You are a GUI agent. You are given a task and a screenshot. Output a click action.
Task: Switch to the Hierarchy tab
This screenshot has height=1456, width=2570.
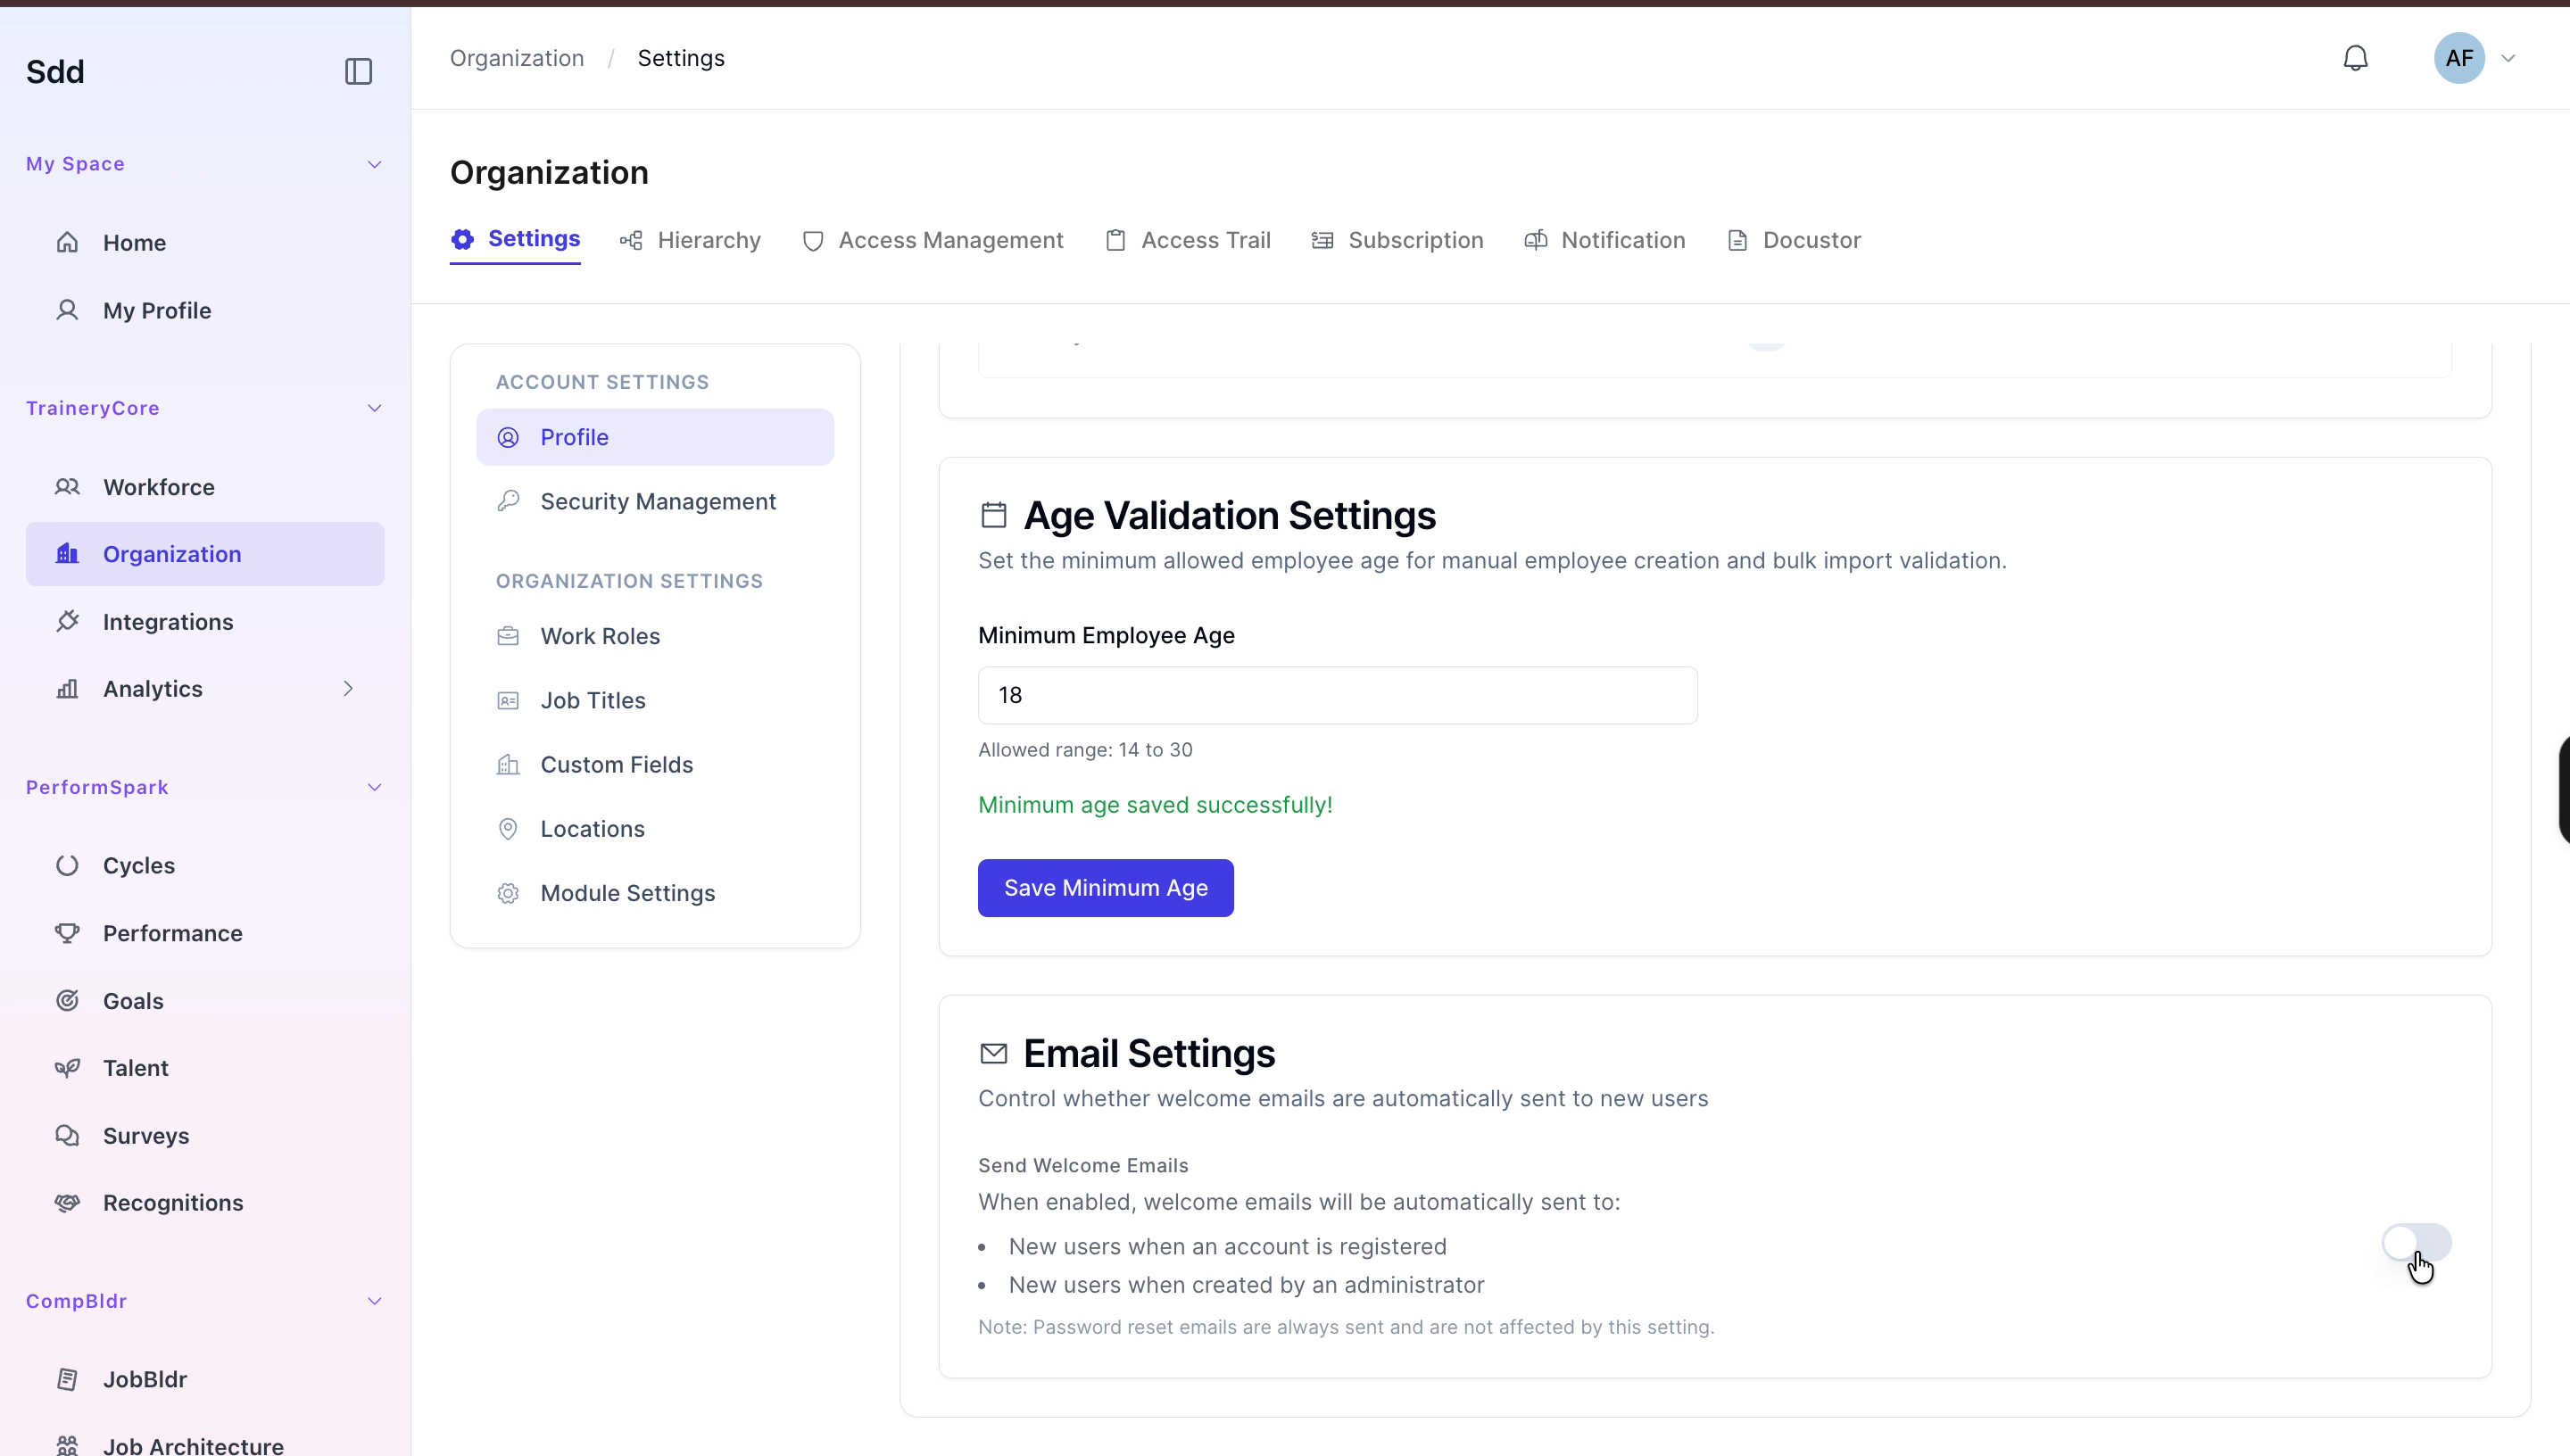[690, 240]
